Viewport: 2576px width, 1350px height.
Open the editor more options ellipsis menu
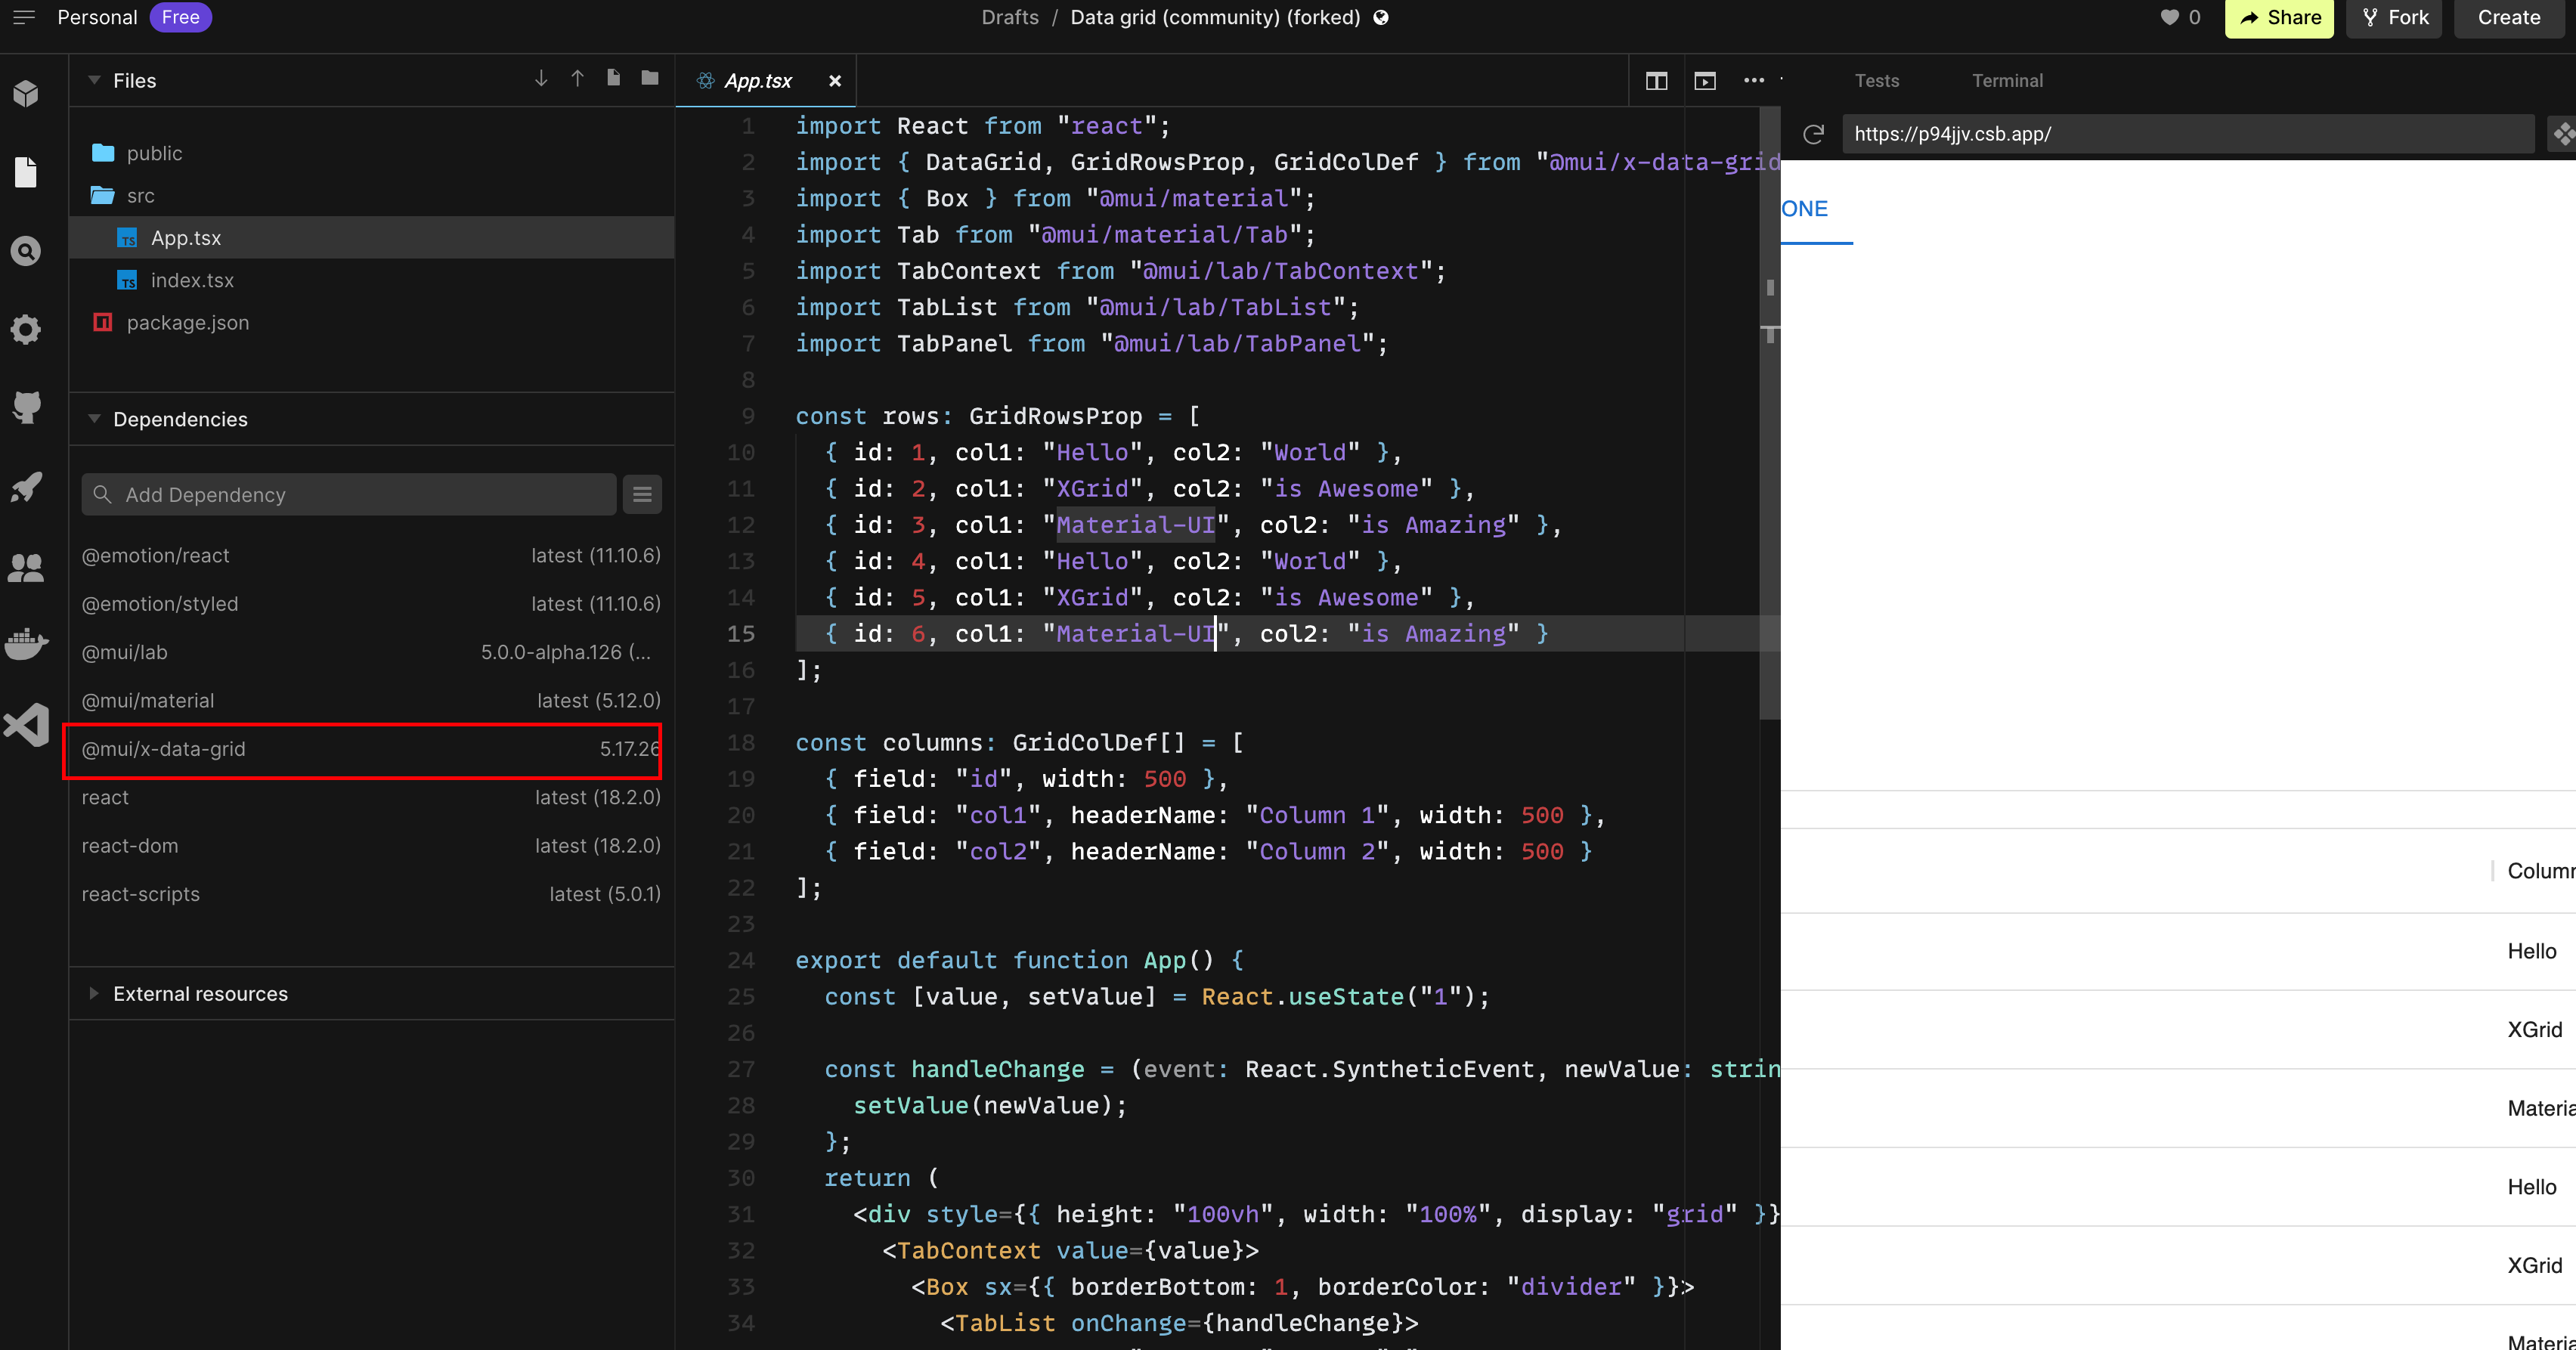(x=1754, y=81)
